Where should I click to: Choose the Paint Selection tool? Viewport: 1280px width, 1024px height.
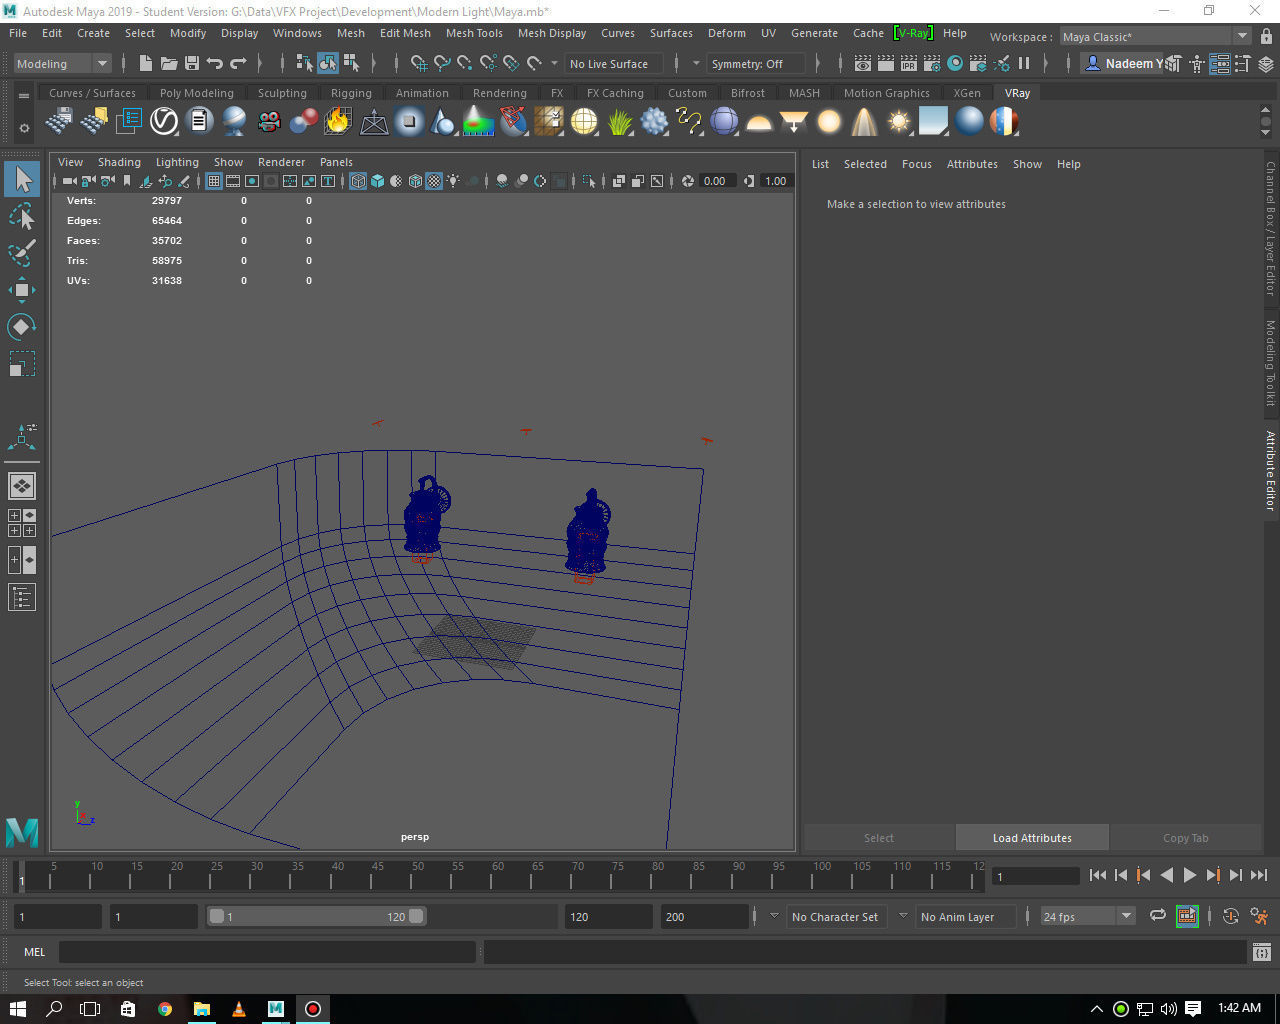pos(22,253)
